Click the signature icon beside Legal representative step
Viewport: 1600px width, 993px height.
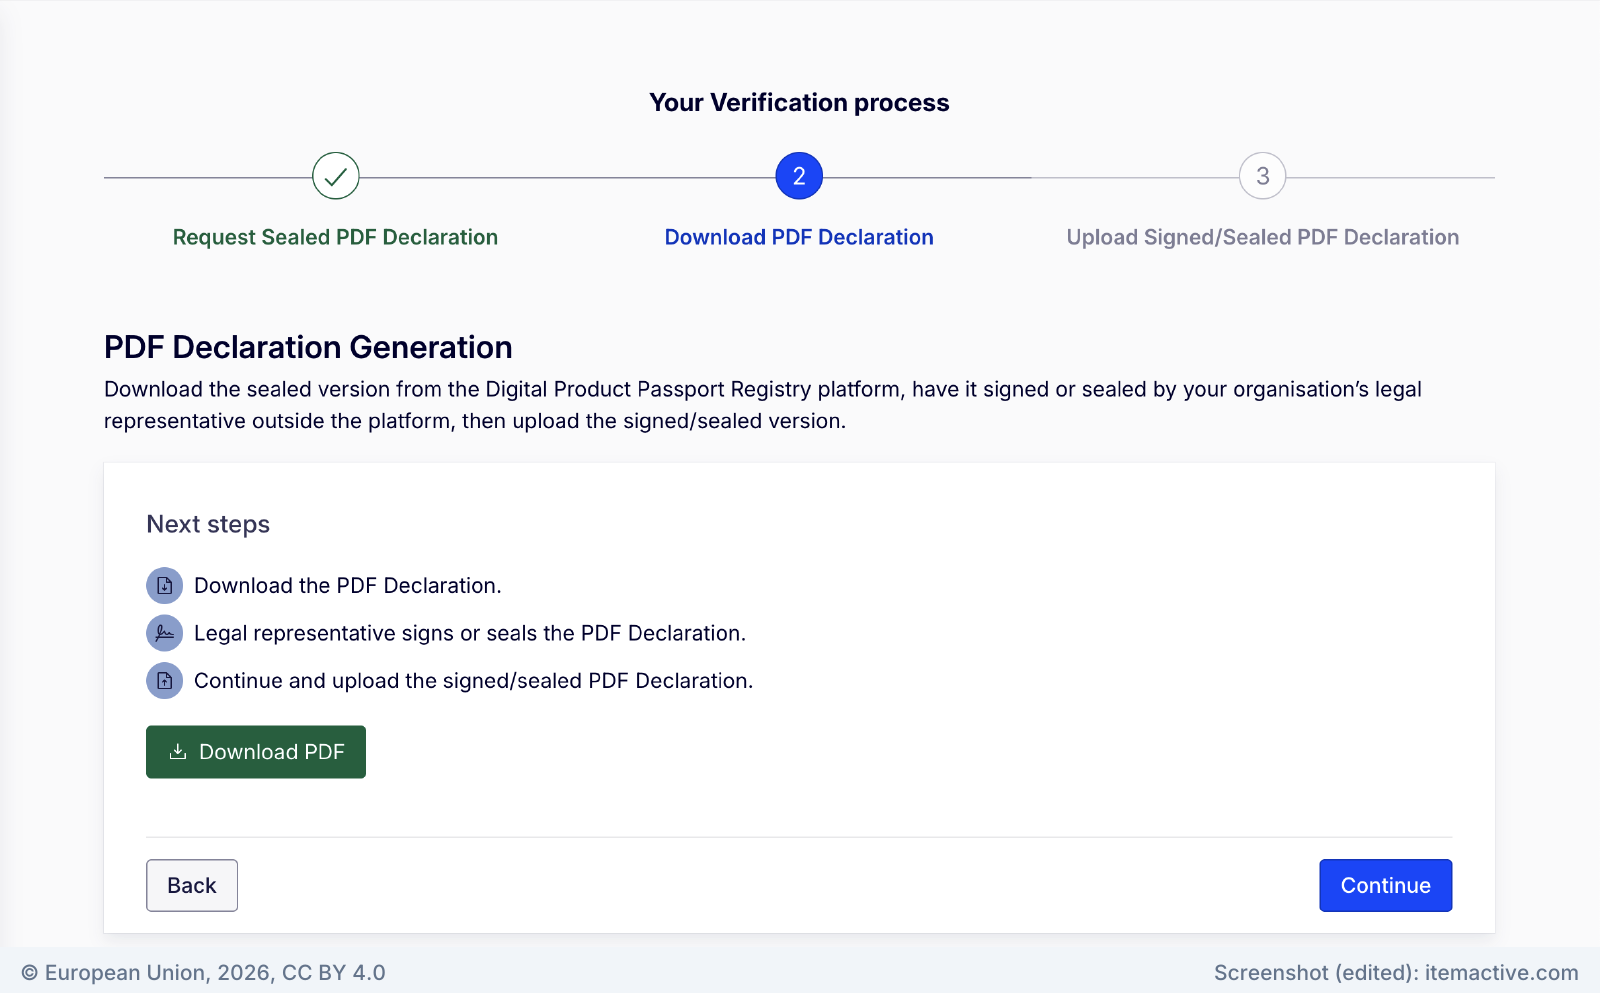point(165,633)
